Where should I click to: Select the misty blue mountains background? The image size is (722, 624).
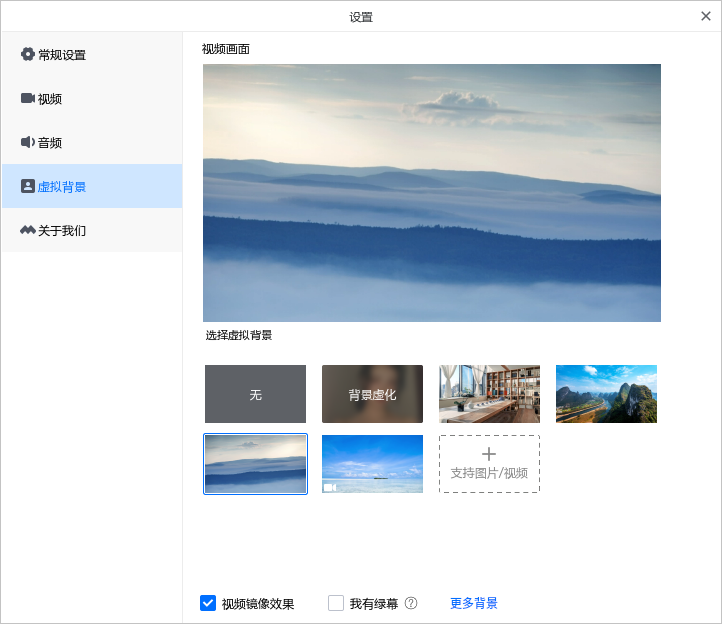click(x=255, y=464)
